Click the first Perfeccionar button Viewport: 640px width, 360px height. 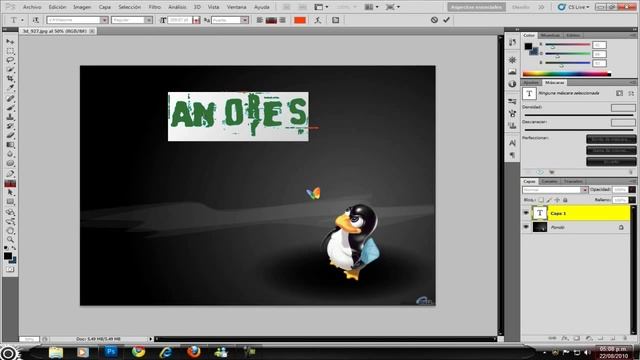[611, 140]
